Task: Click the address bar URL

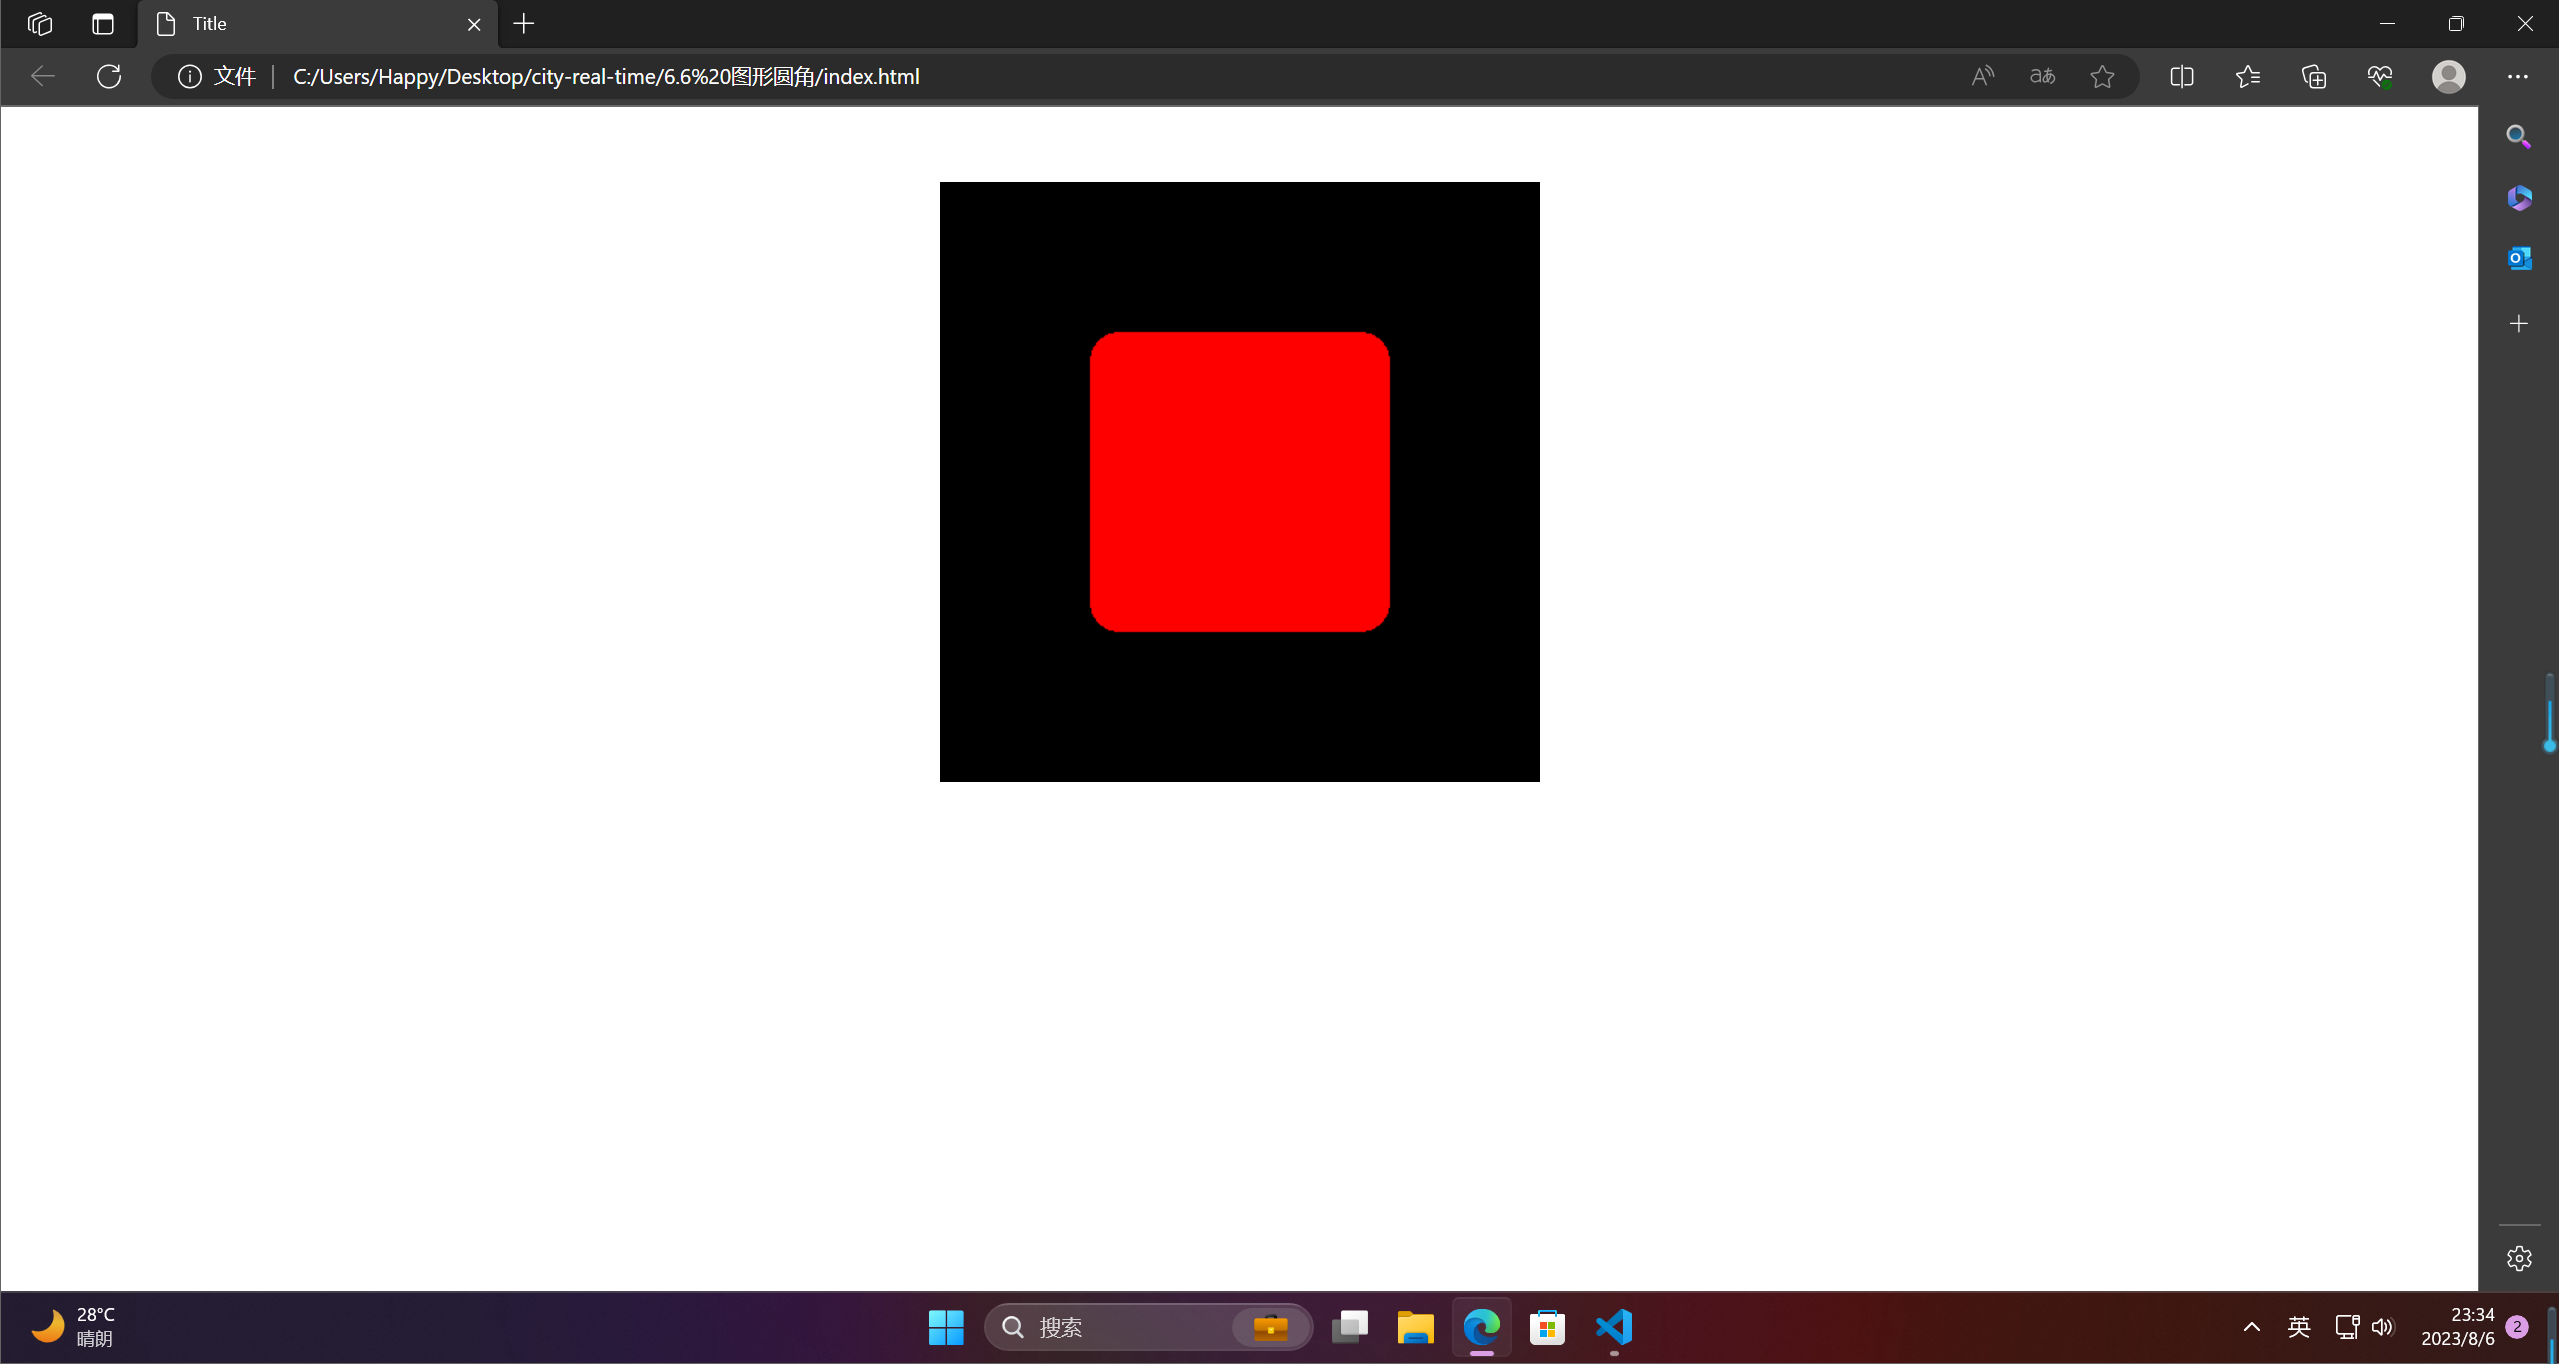Action: pyautogui.click(x=605, y=76)
